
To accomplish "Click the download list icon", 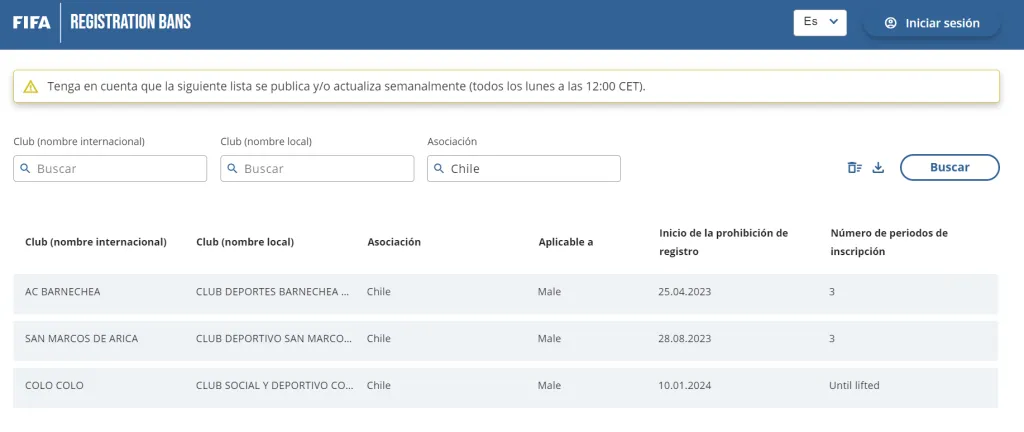I will point(878,168).
